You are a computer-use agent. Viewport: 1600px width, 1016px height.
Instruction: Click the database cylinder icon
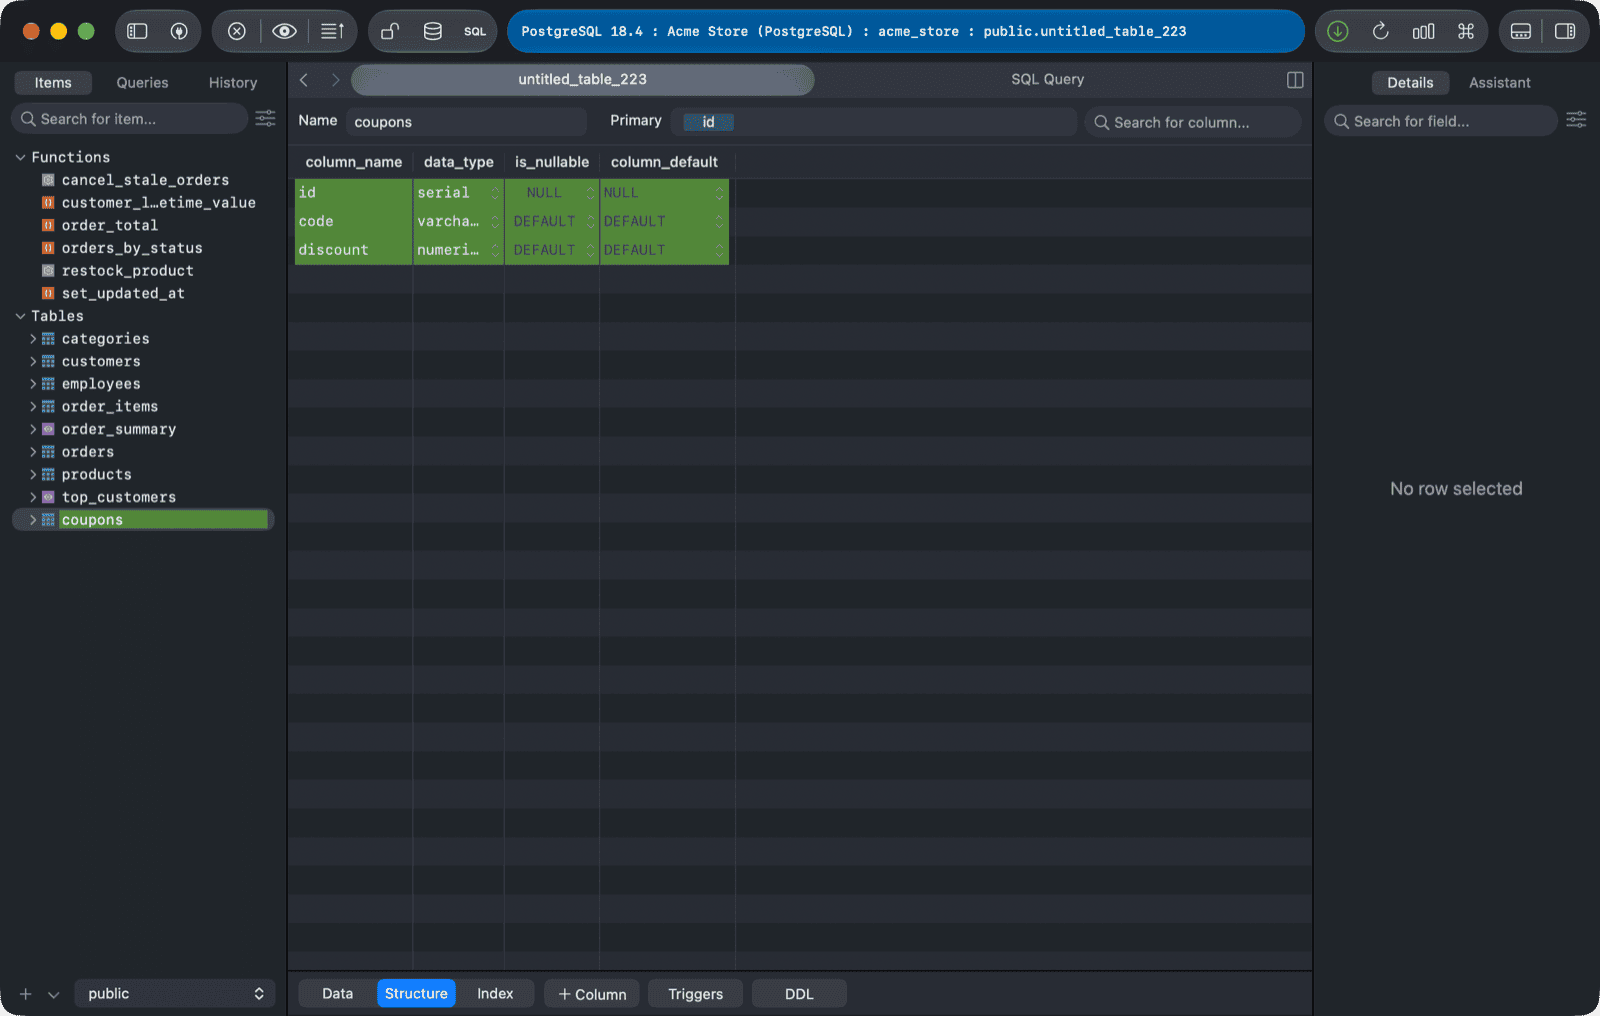pos(433,31)
